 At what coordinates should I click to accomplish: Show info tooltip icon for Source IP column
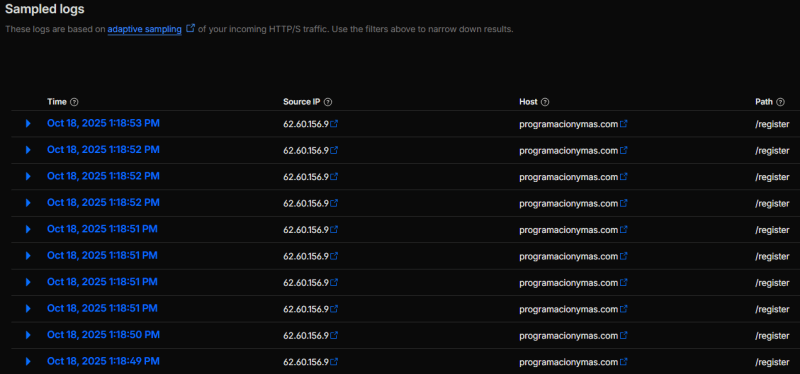[328, 102]
